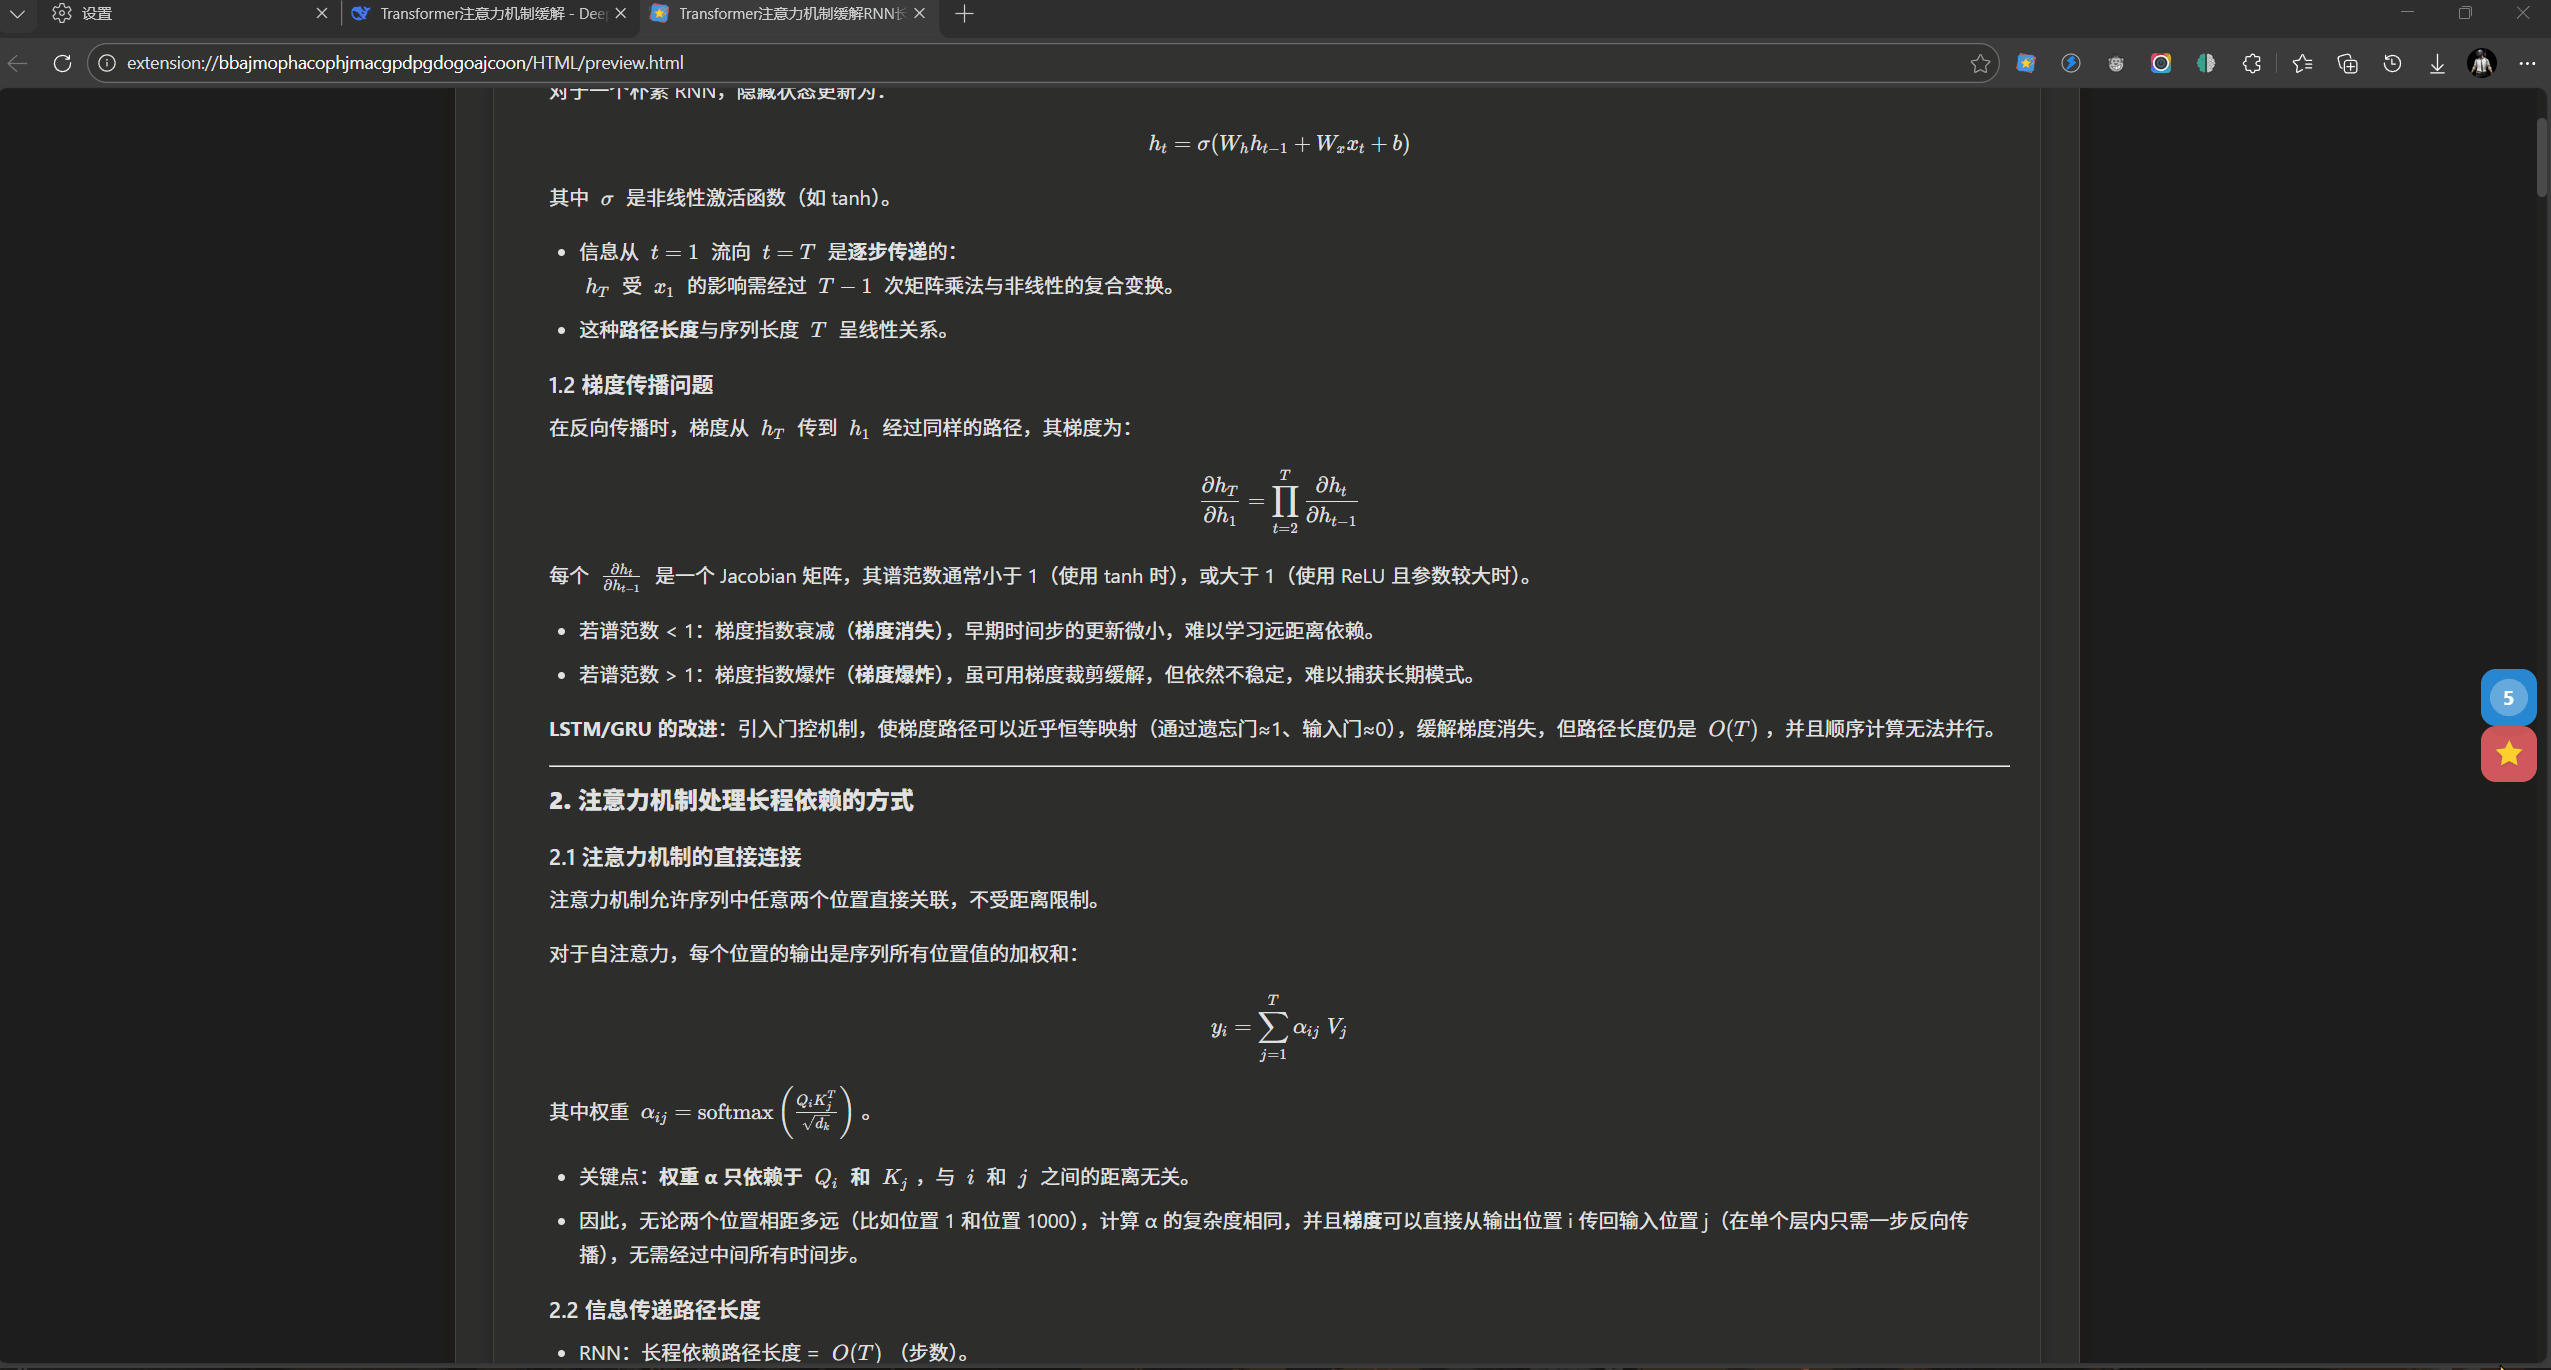This screenshot has height=1370, width=2551.
Task: Click the colorful star extension icon
Action: click(x=2026, y=63)
